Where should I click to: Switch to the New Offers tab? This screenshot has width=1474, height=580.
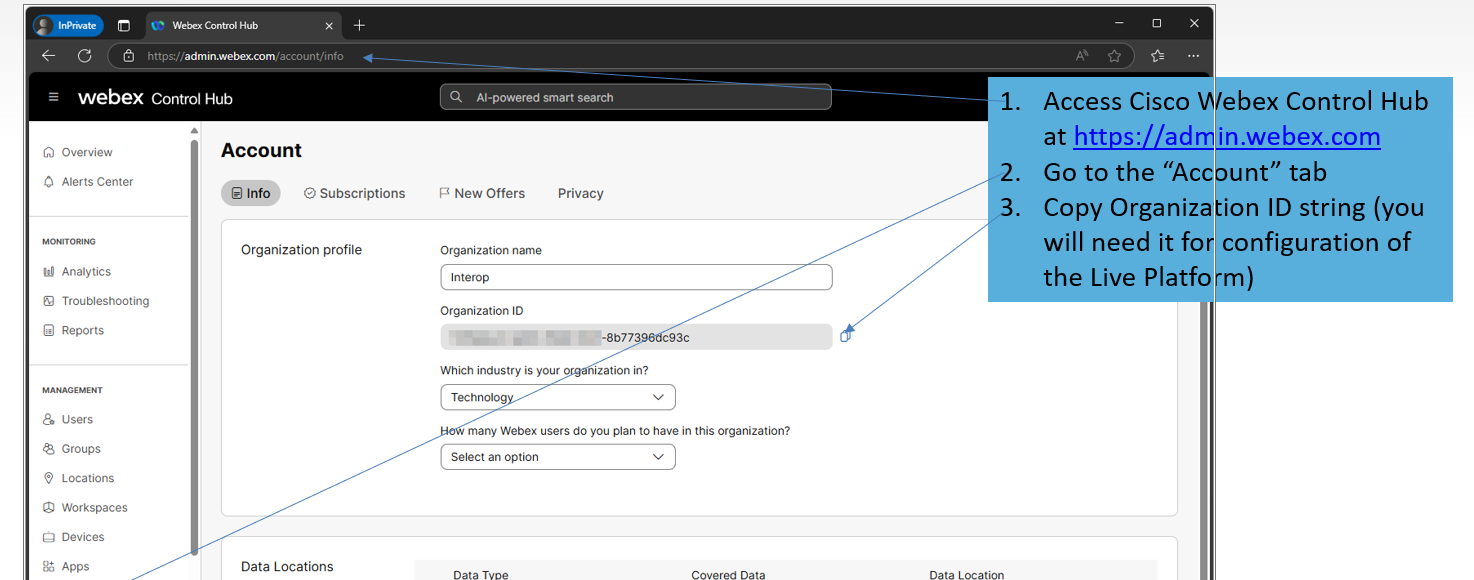click(482, 193)
